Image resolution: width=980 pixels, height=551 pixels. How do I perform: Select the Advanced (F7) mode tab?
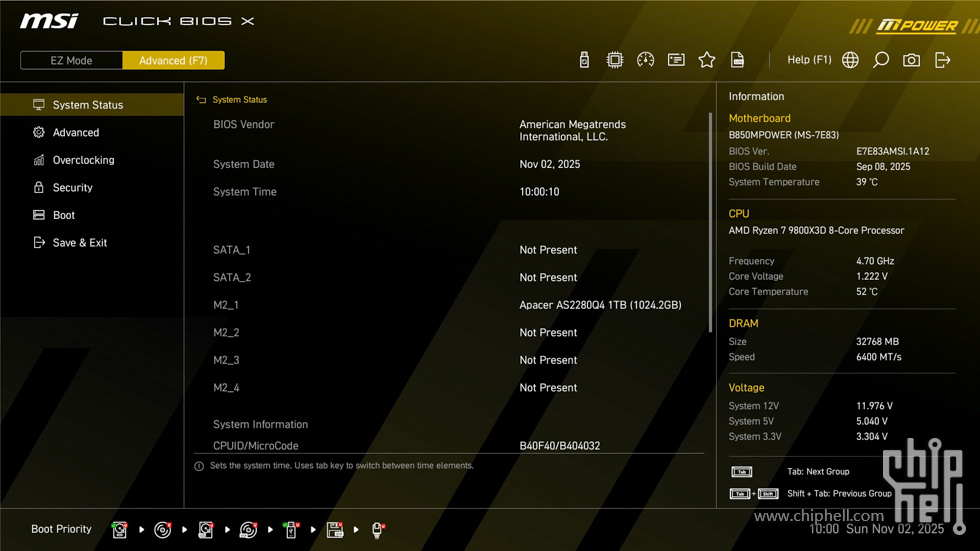pyautogui.click(x=173, y=60)
